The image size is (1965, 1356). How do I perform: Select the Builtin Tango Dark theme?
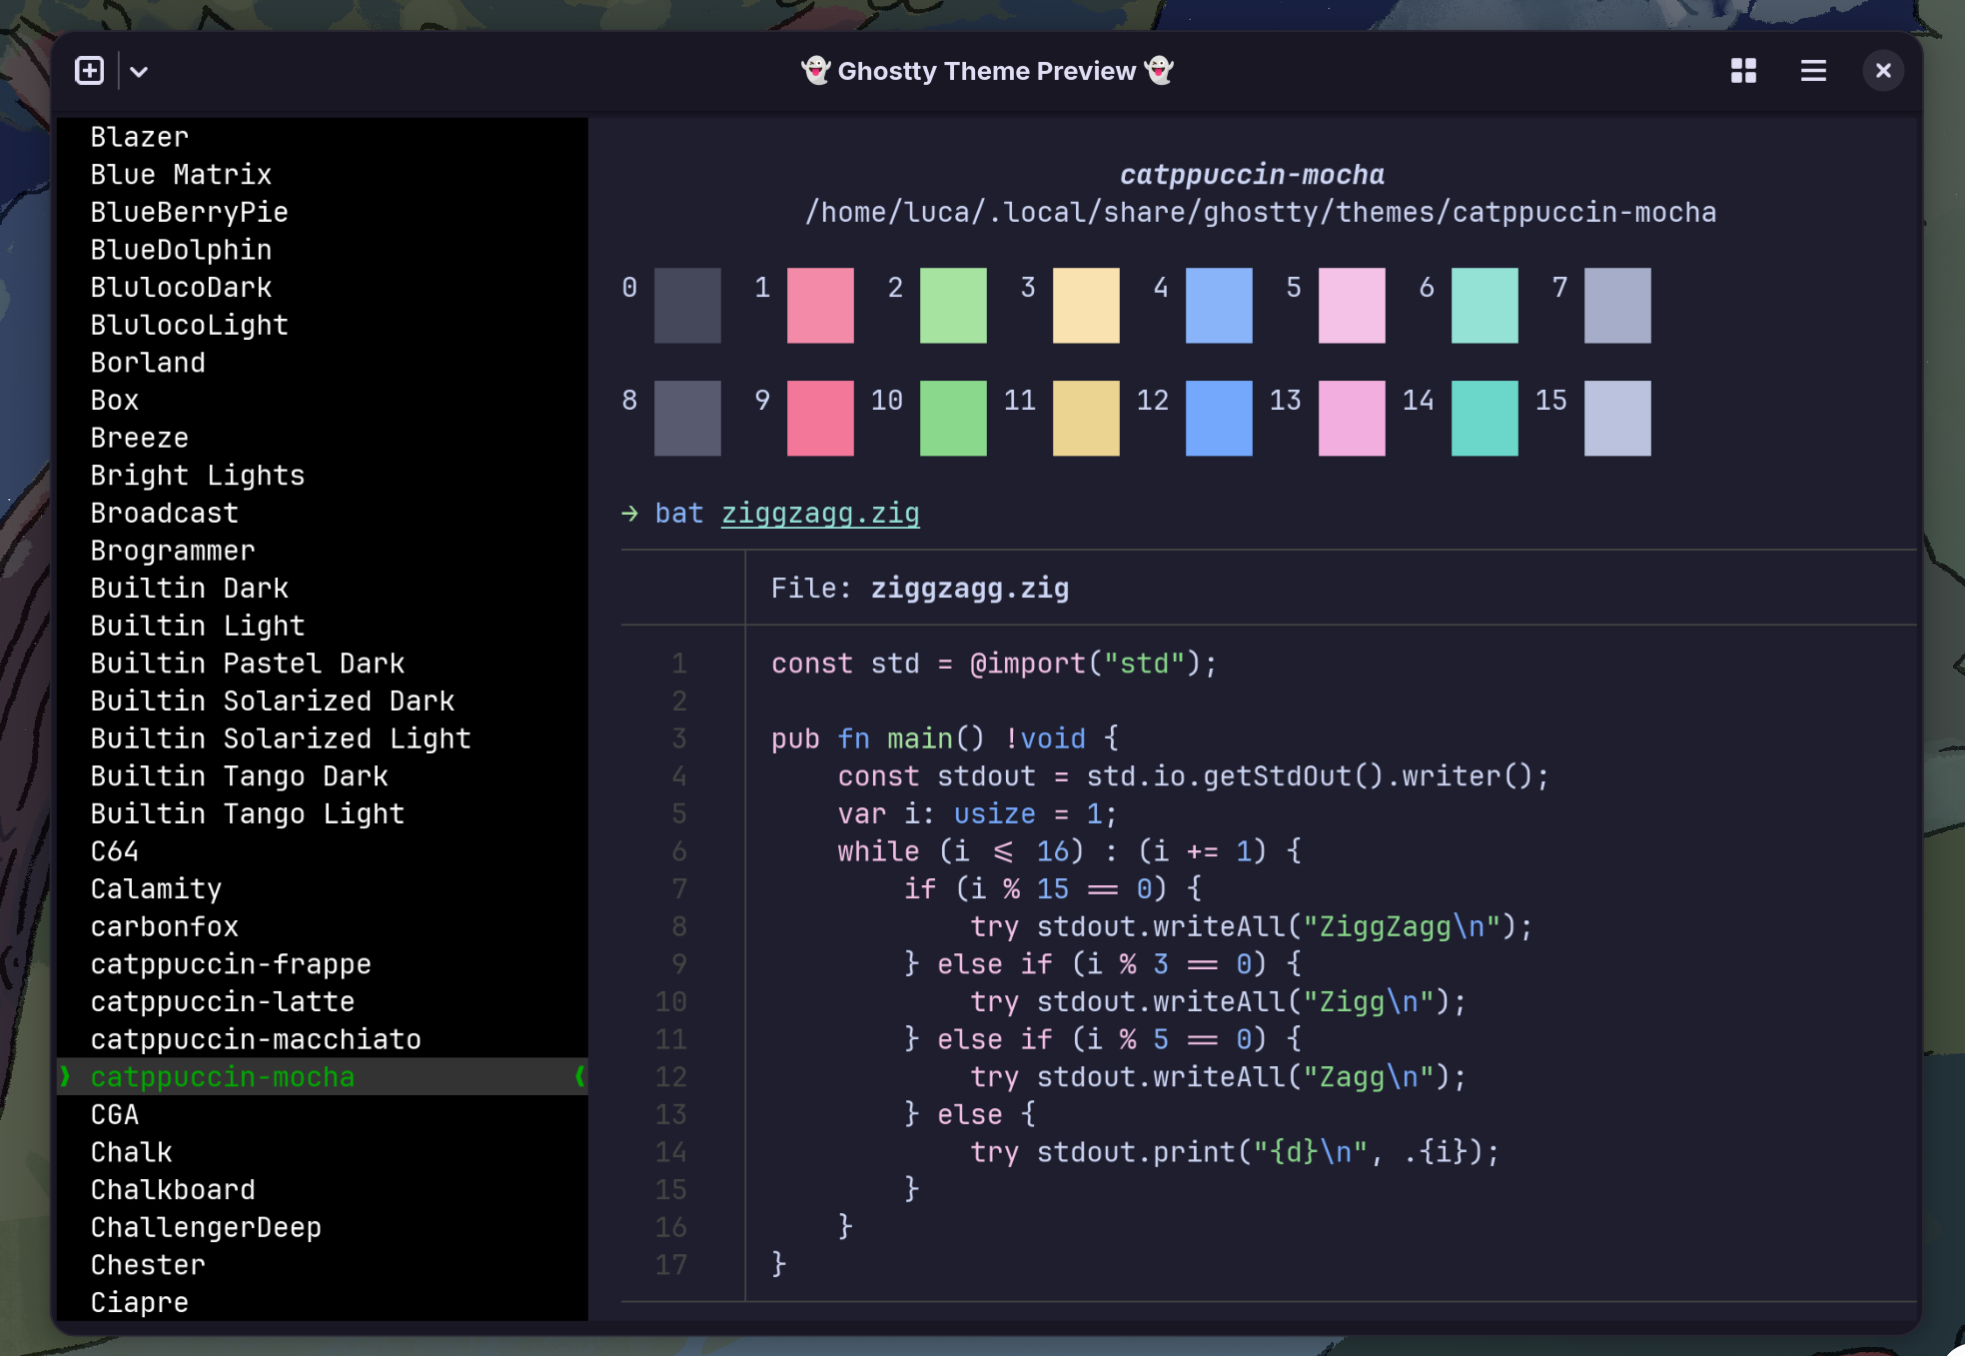coord(322,776)
